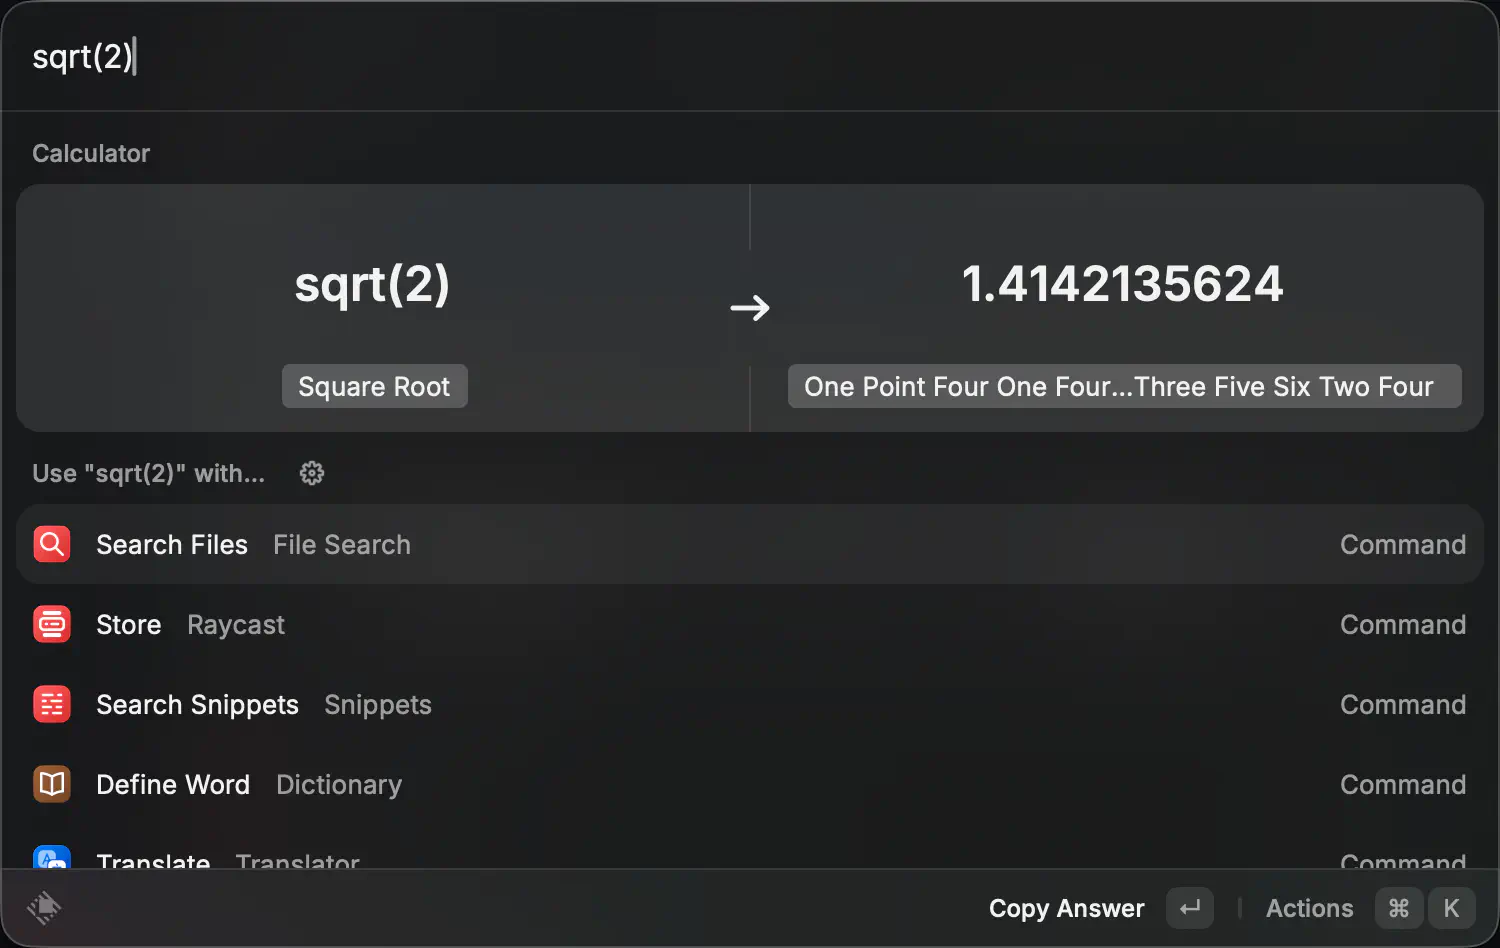The height and width of the screenshot is (948, 1500).
Task: Click the K shortcut key badge
Action: tap(1451, 908)
